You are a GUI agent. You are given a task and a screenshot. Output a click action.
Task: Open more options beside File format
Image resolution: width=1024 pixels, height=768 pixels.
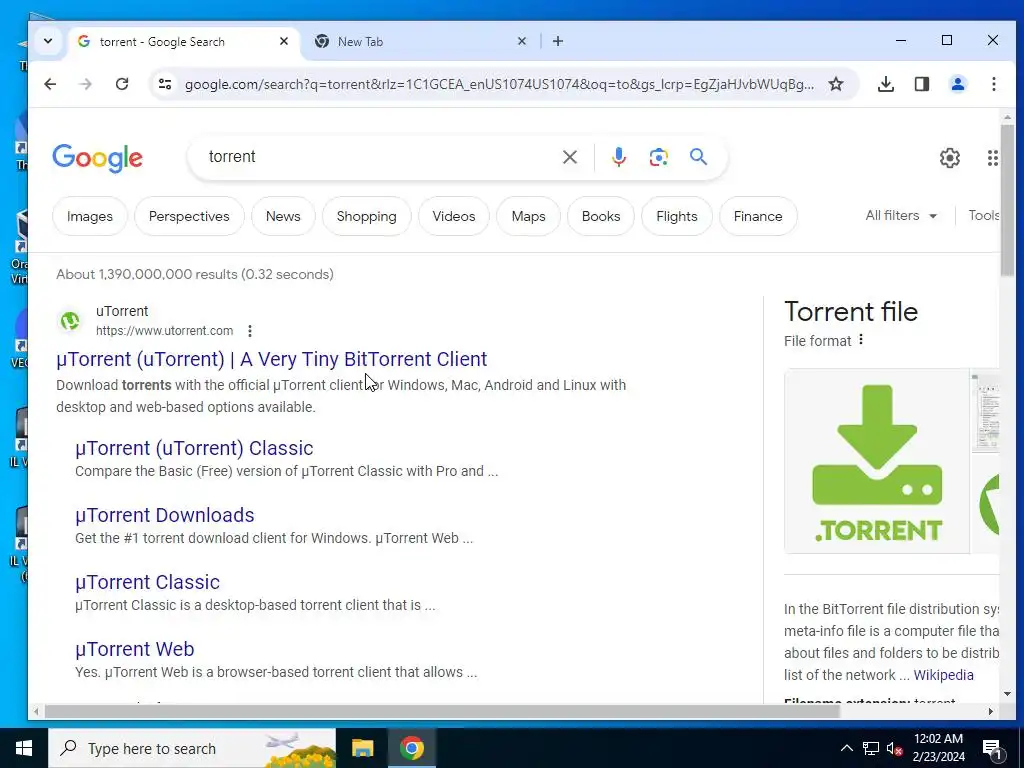pyautogui.click(x=861, y=340)
